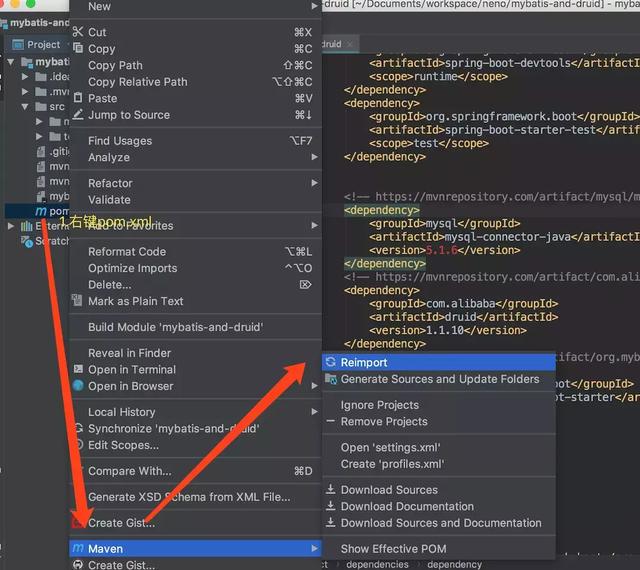Click the Reimport refresh icon

pos(331,362)
